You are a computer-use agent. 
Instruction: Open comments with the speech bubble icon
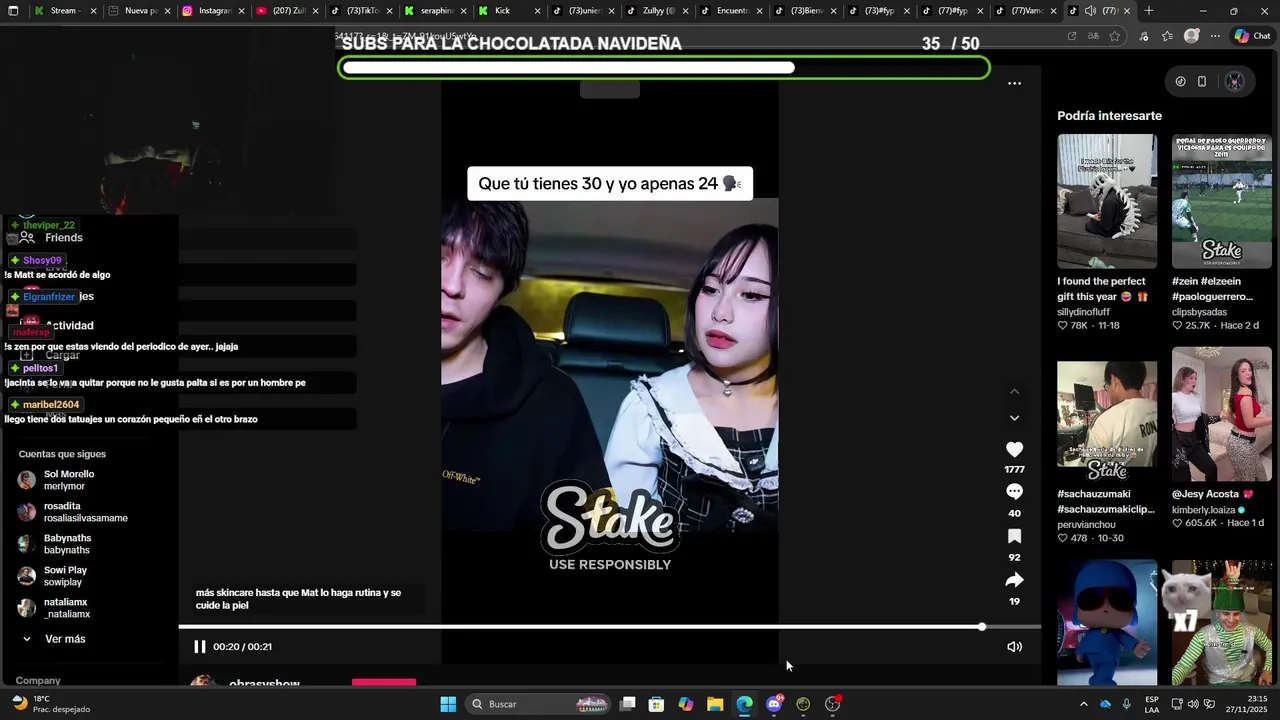1014,492
